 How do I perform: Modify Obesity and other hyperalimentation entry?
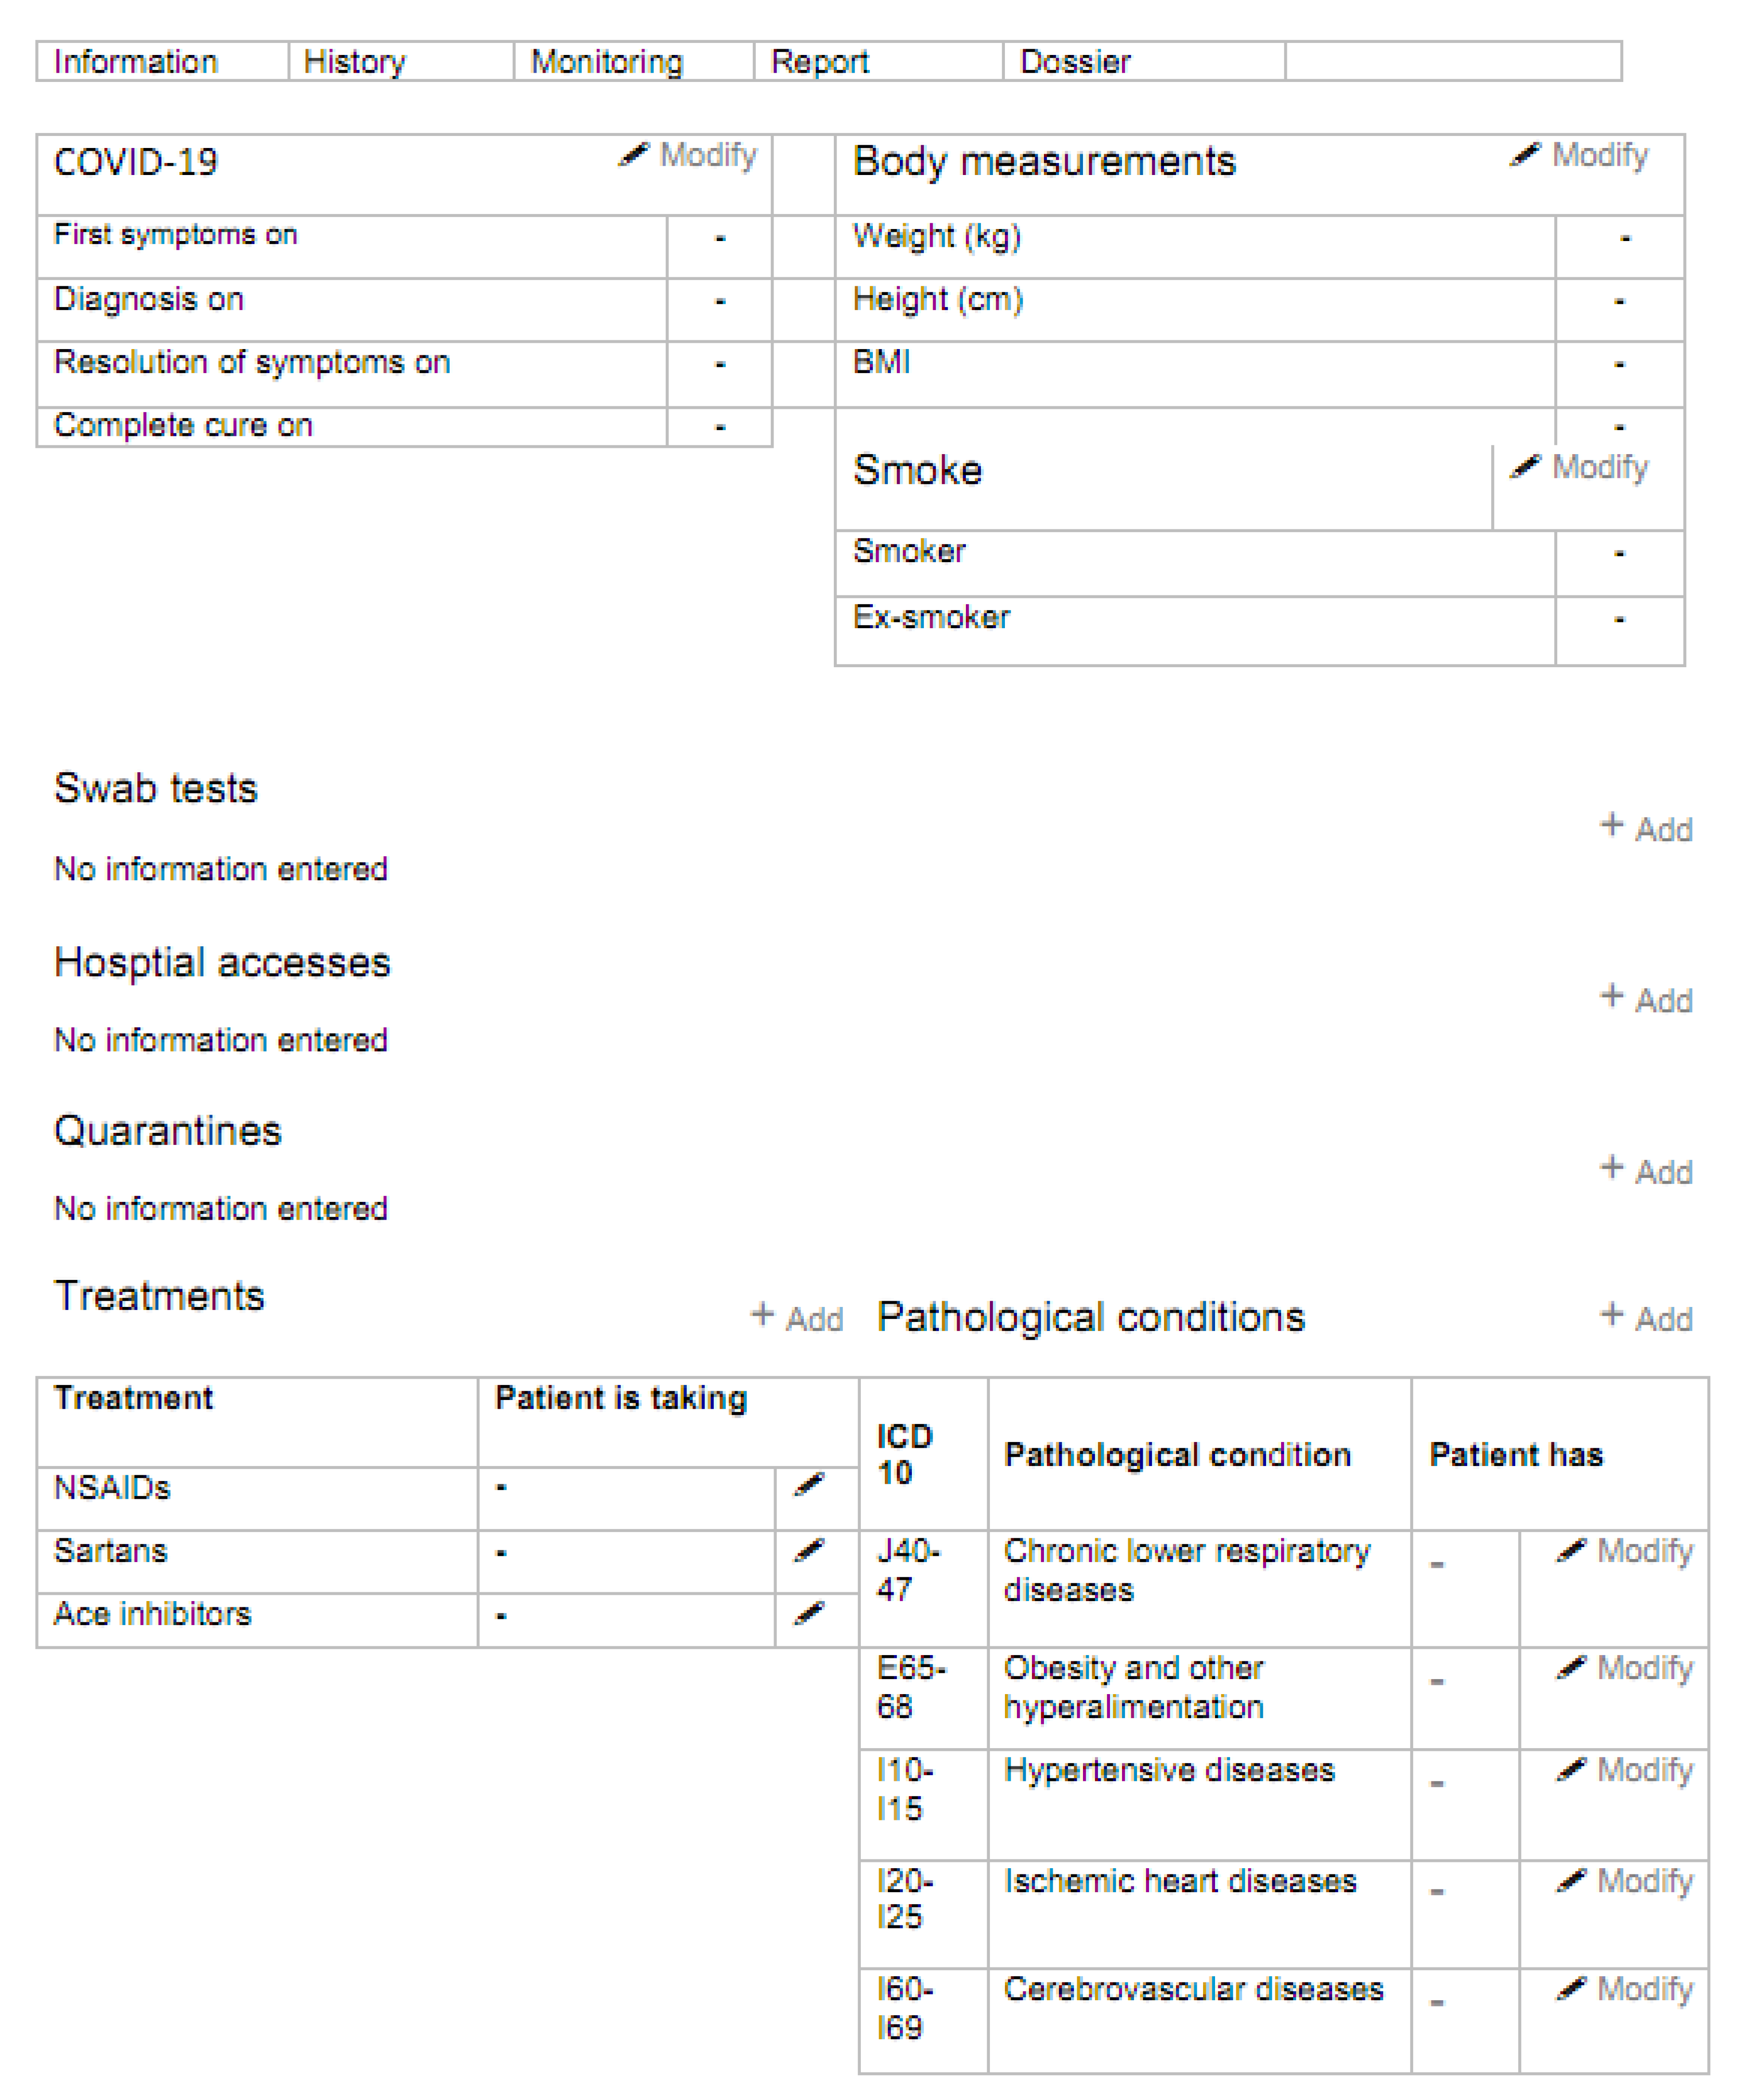(x=1625, y=1668)
